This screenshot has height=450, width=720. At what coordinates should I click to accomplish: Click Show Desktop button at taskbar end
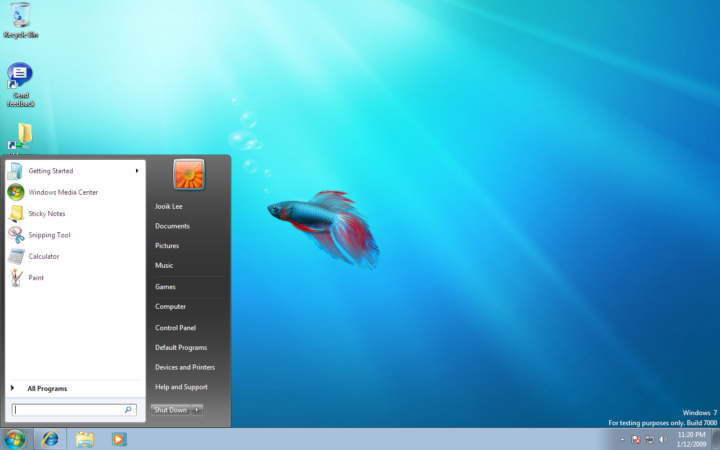coord(715,439)
